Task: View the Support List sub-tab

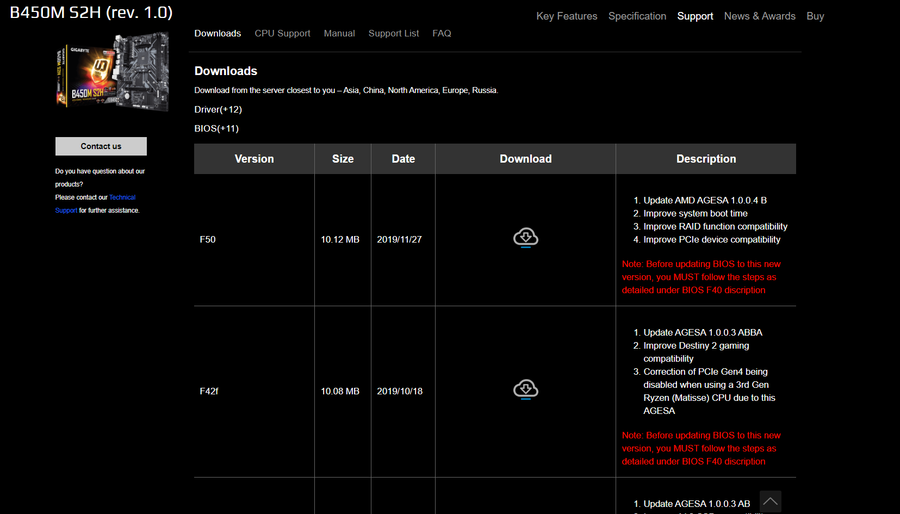Action: [x=394, y=33]
